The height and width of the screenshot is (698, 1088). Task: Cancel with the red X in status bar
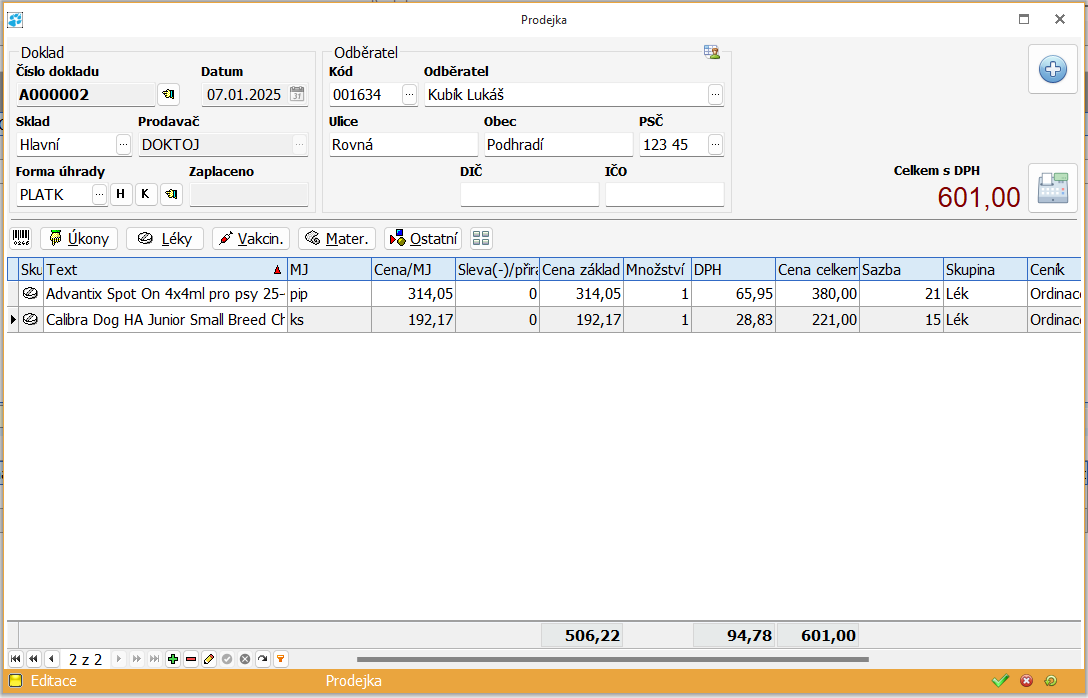coord(1026,681)
